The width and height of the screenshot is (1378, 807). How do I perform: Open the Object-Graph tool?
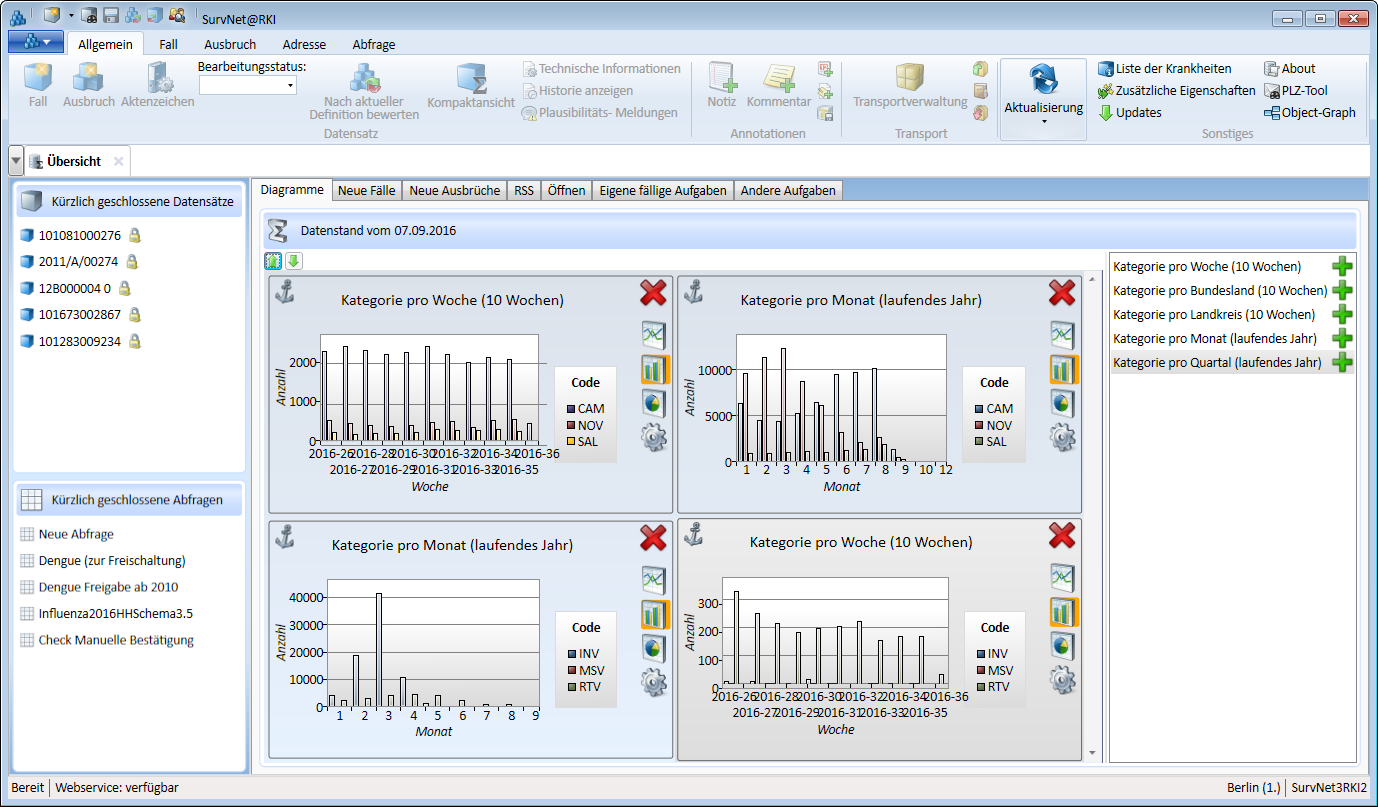click(x=1318, y=113)
